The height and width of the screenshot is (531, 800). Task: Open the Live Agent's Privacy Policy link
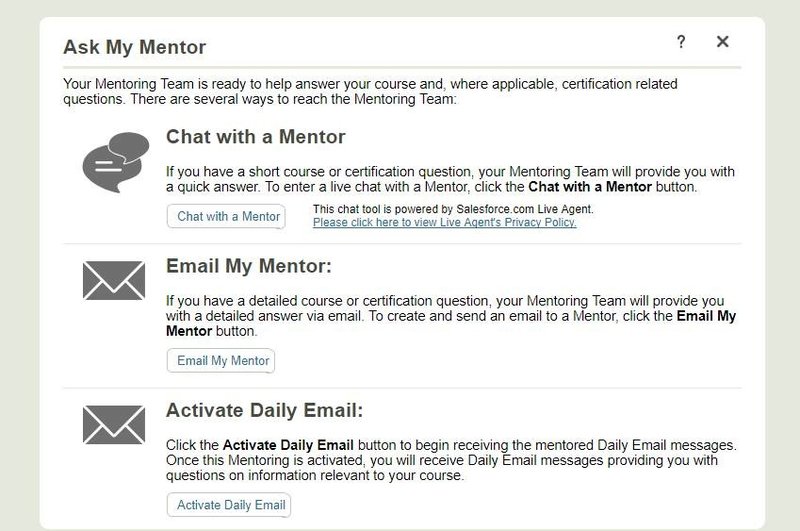tap(444, 222)
